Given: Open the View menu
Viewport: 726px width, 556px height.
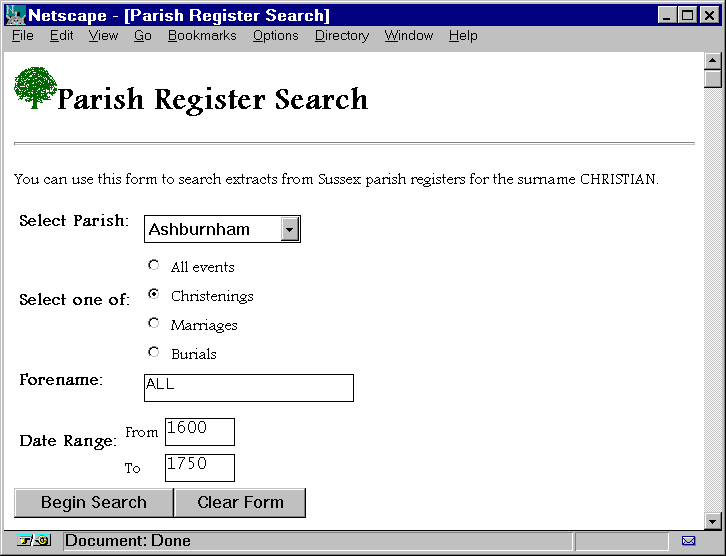Looking at the screenshot, I should point(103,36).
